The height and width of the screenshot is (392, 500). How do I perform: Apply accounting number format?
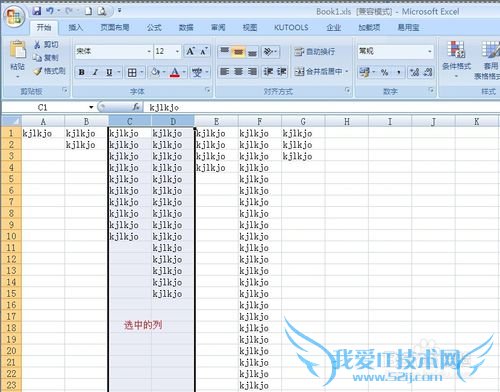pyautogui.click(x=365, y=72)
